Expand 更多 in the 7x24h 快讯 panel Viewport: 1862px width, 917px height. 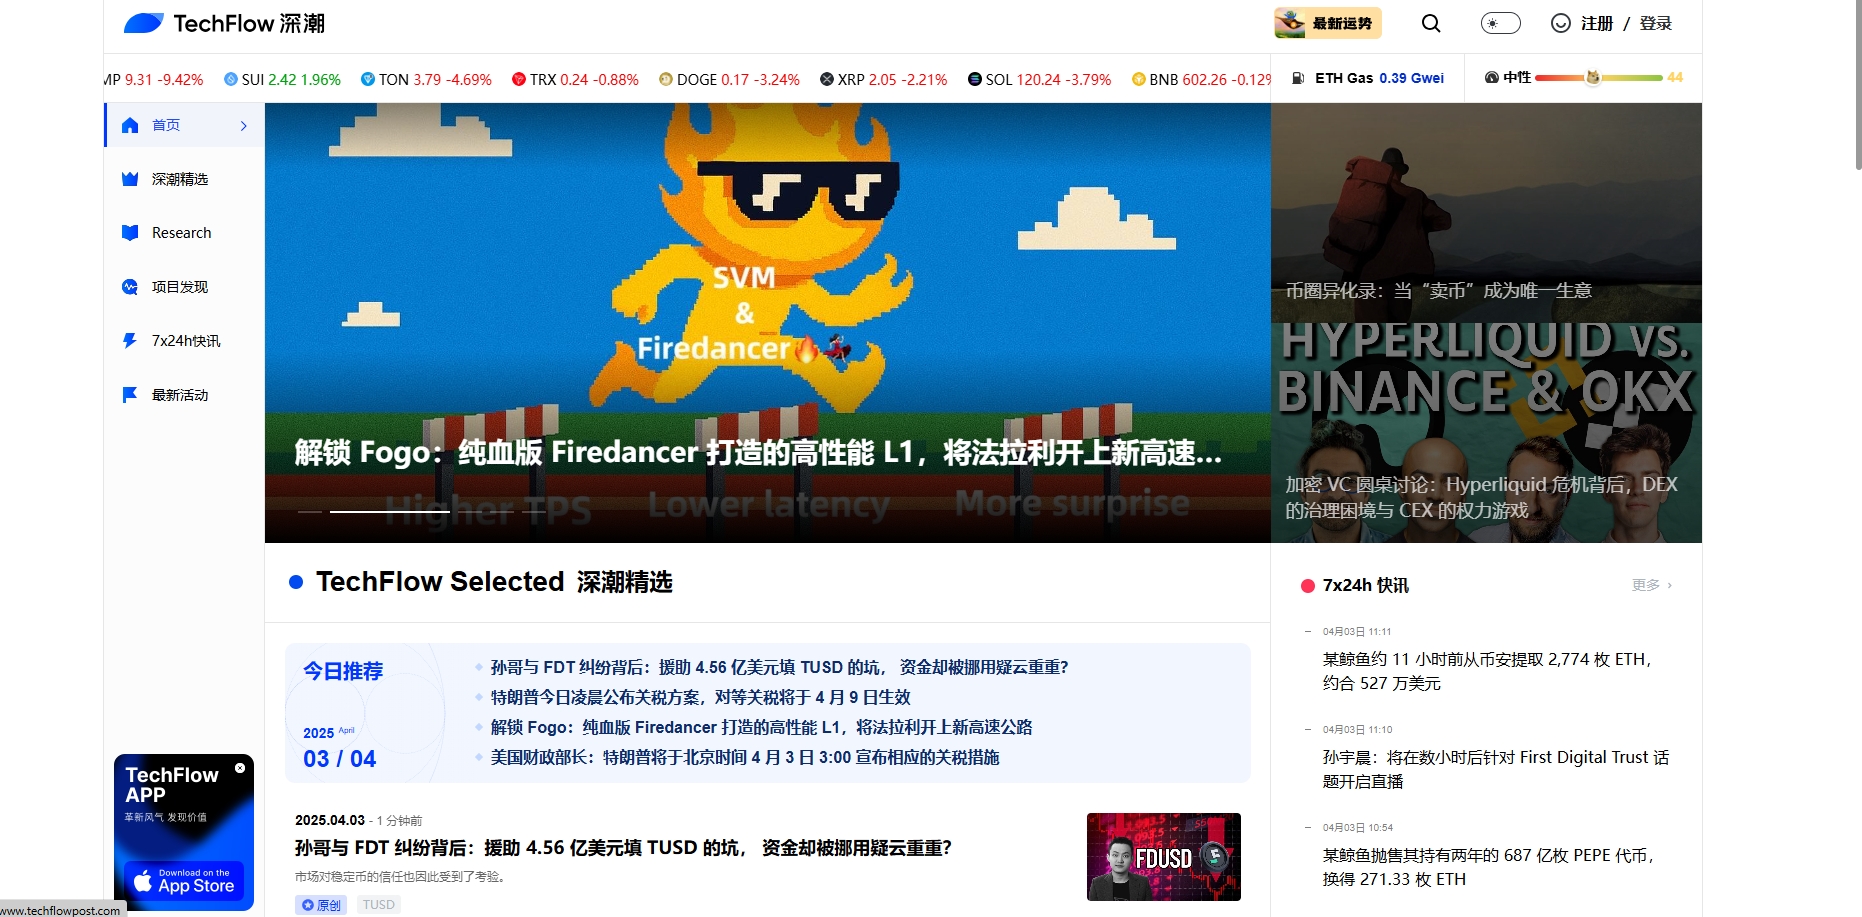click(x=1651, y=585)
